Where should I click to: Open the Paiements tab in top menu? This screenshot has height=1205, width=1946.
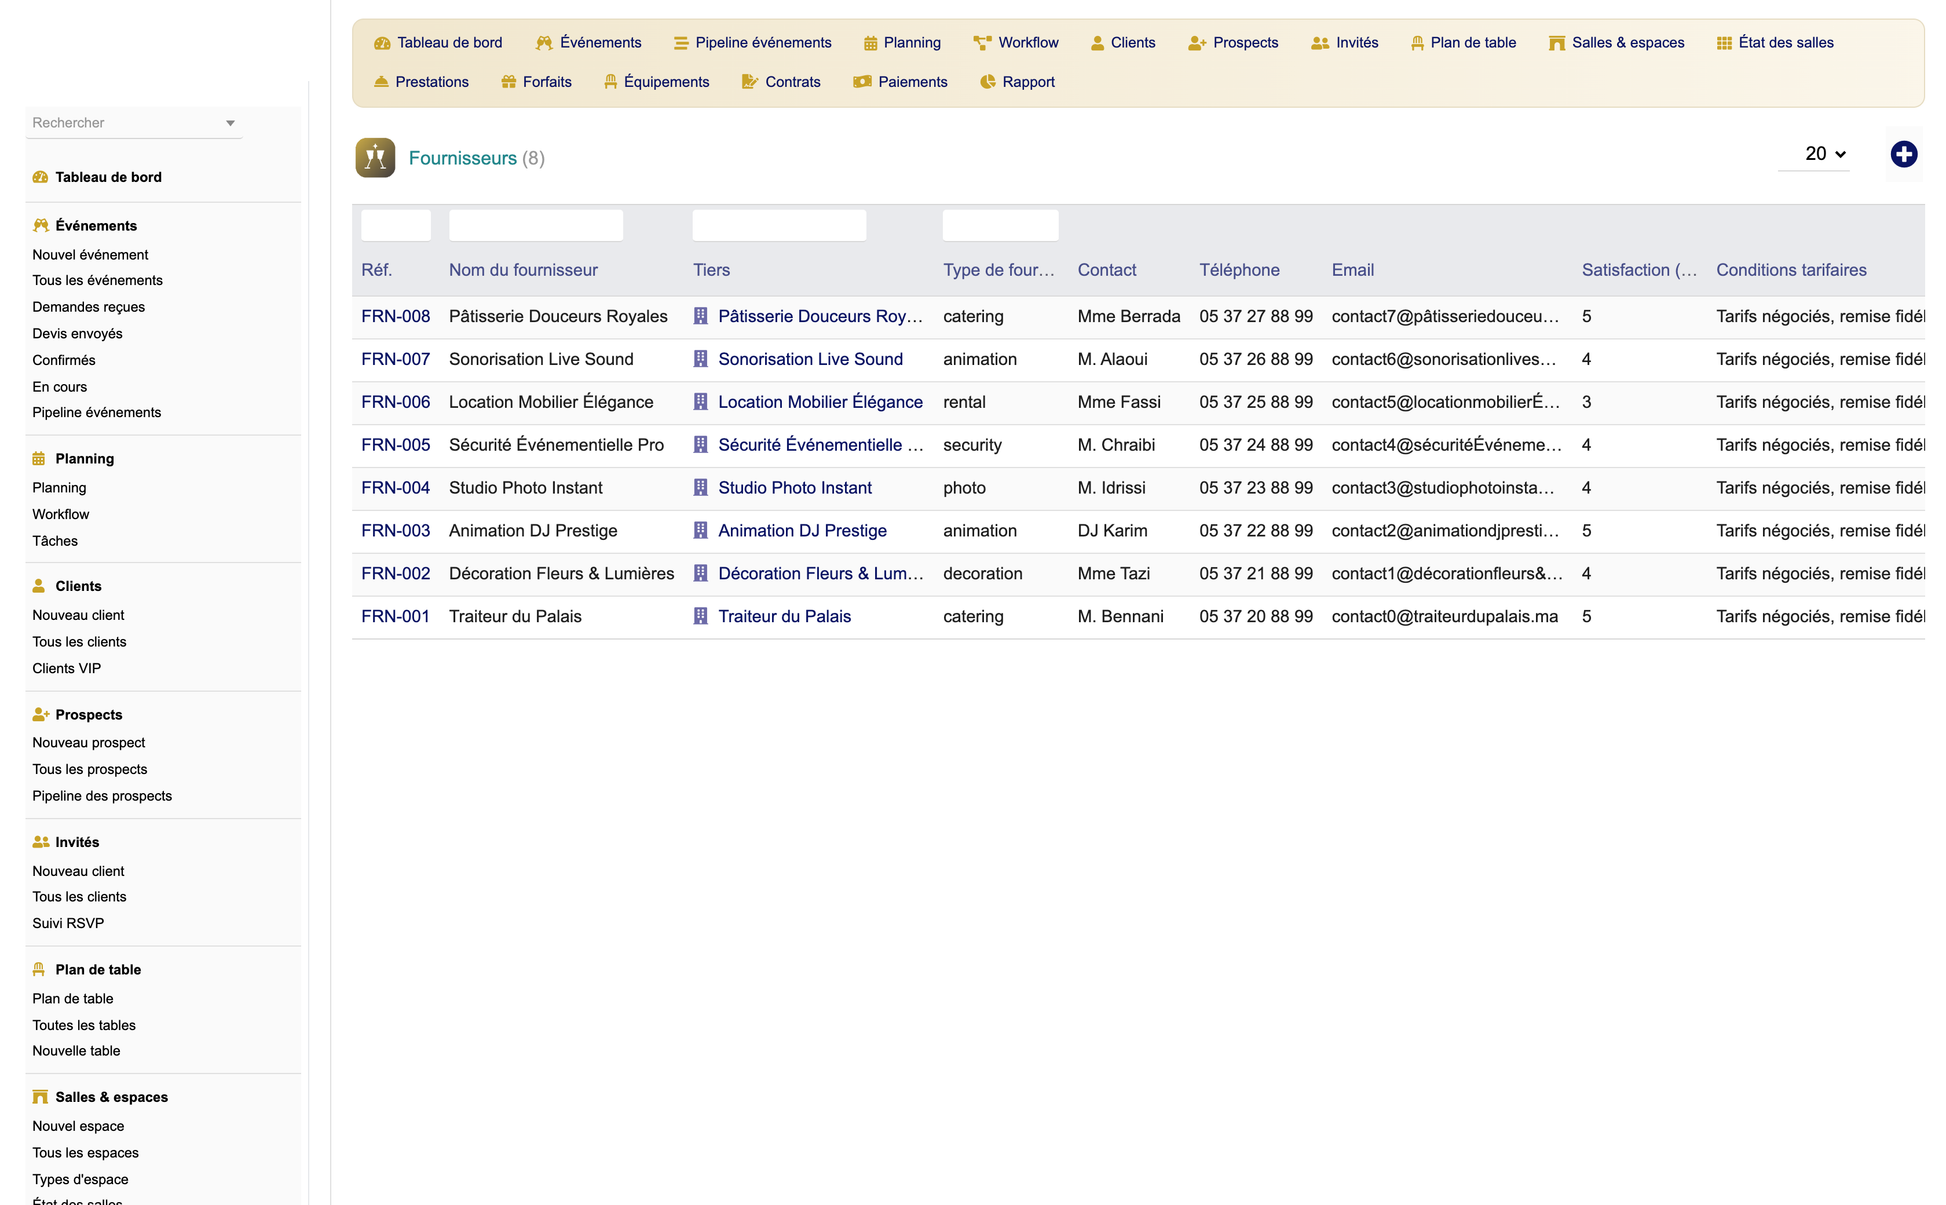pos(900,82)
